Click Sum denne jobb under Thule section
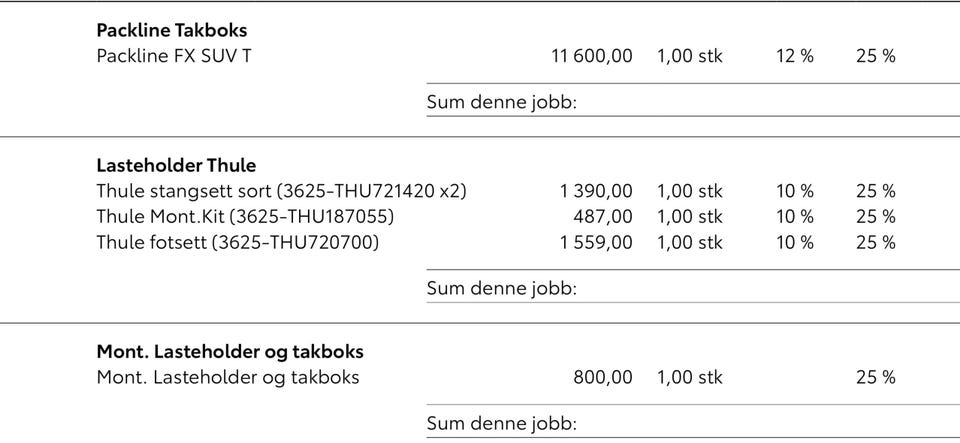The width and height of the screenshot is (960, 443). click(502, 288)
